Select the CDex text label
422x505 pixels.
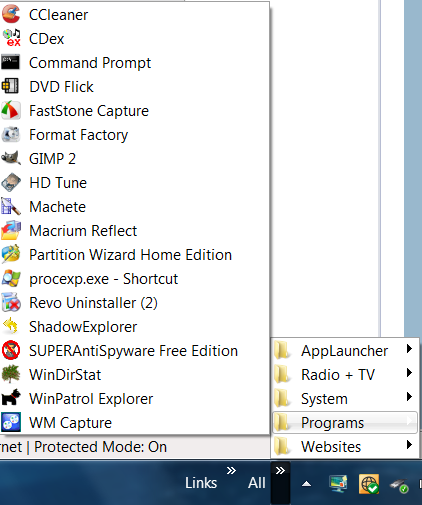[46, 39]
